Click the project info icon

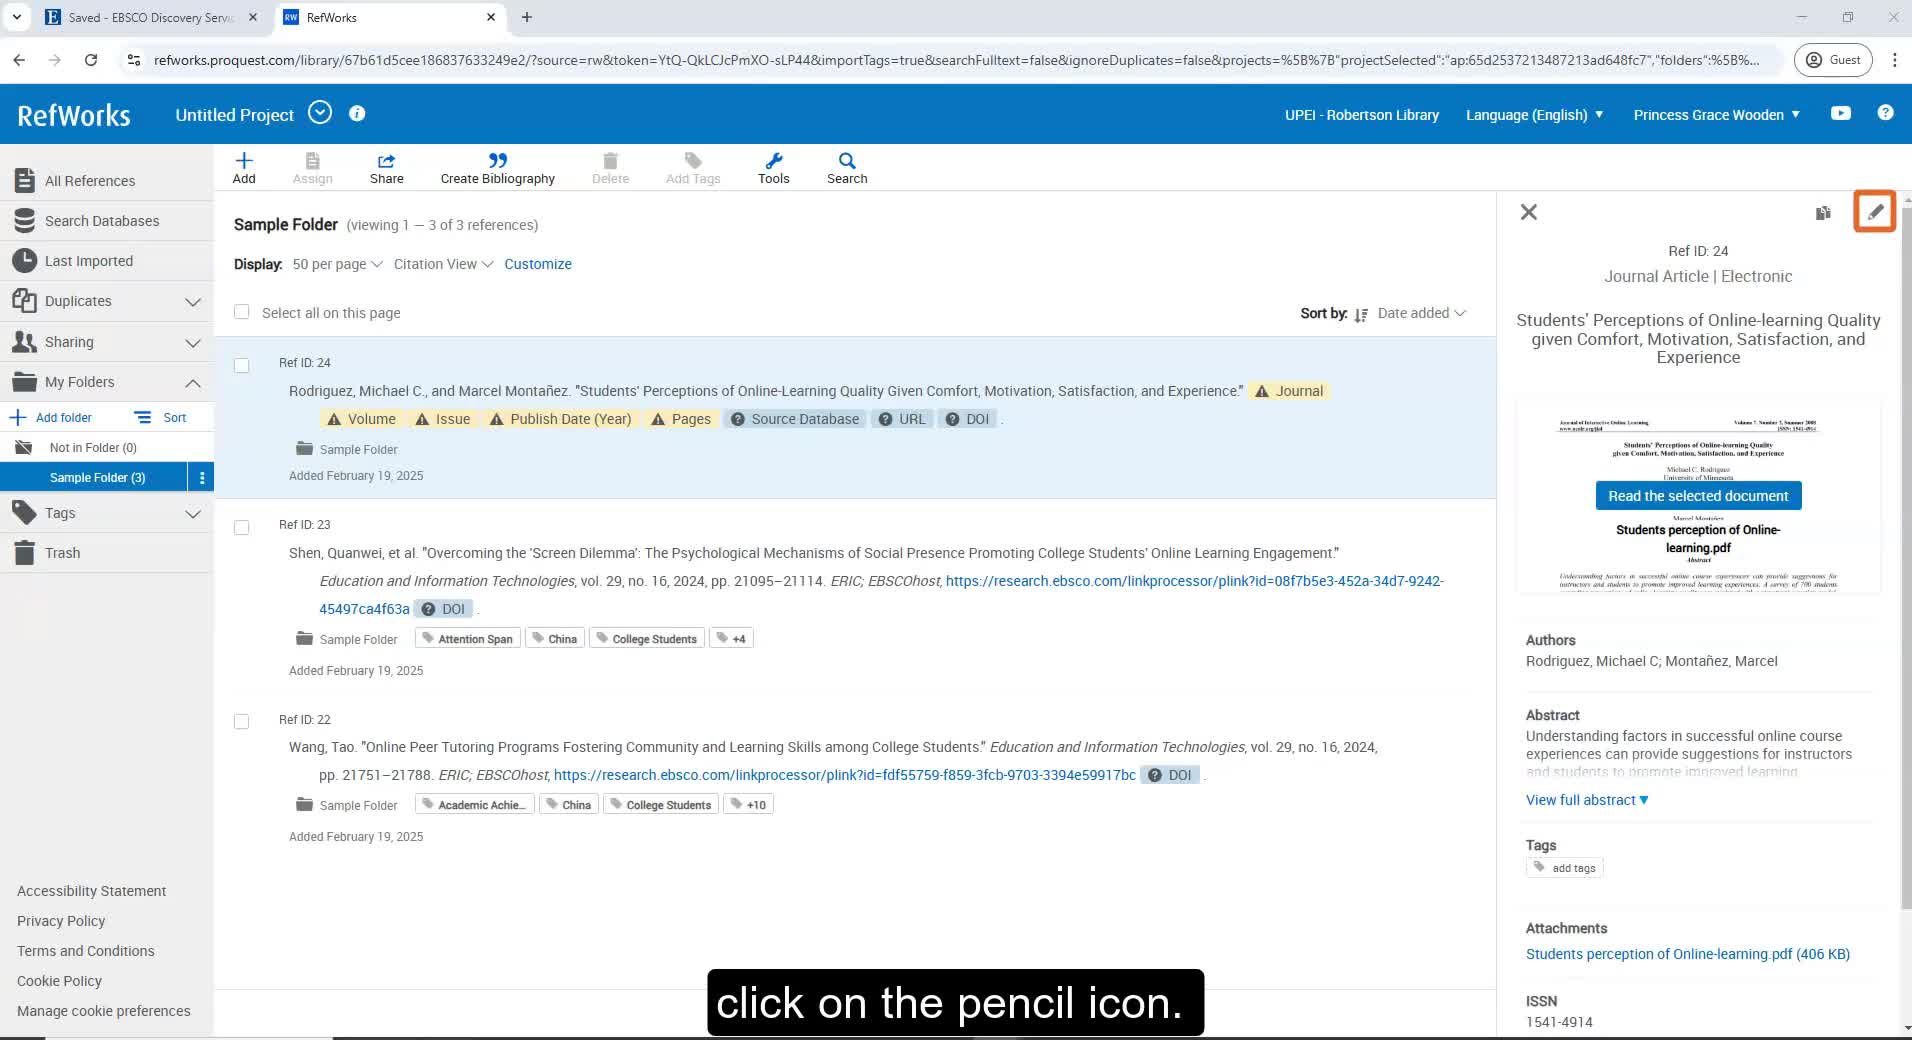point(357,114)
